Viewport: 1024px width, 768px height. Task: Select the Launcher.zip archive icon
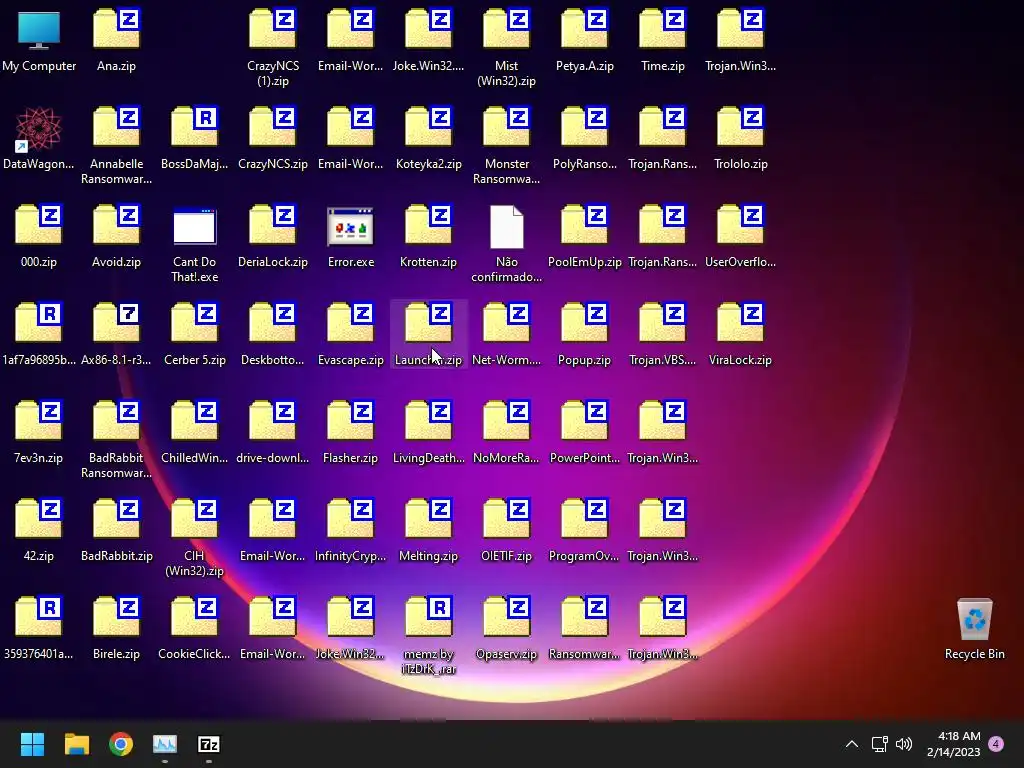tap(428, 323)
